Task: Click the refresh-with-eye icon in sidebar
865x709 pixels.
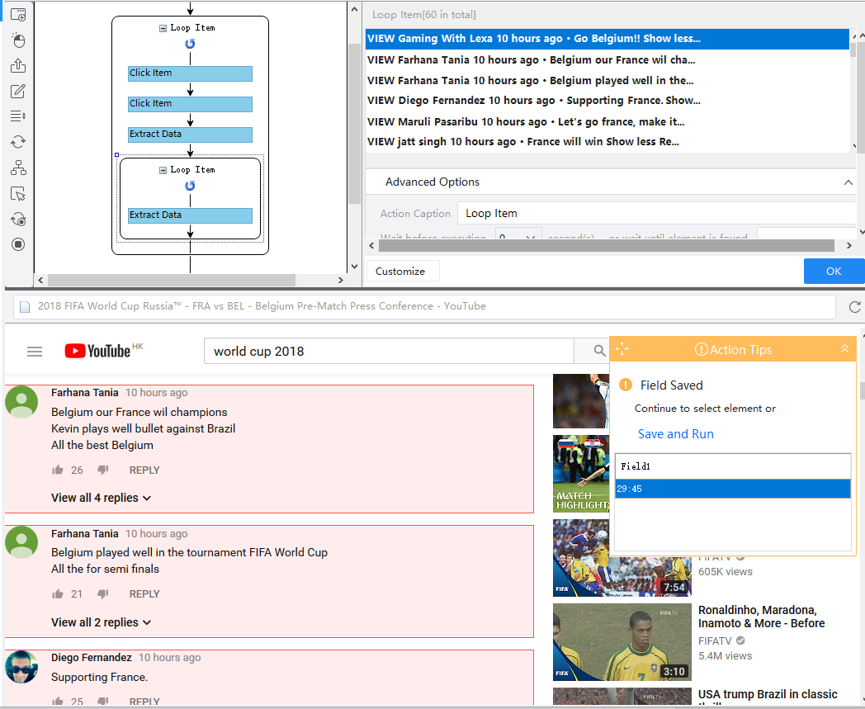Action: pos(18,219)
